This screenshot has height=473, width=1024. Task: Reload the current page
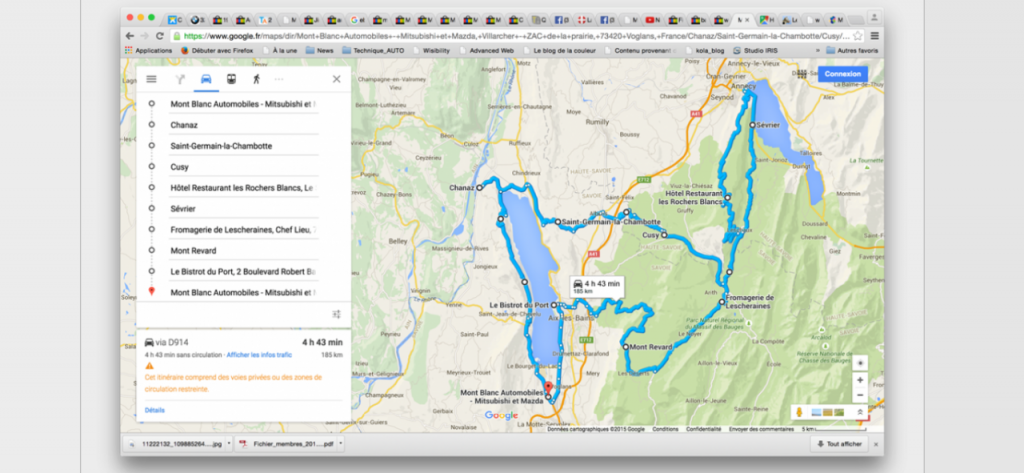[x=160, y=36]
